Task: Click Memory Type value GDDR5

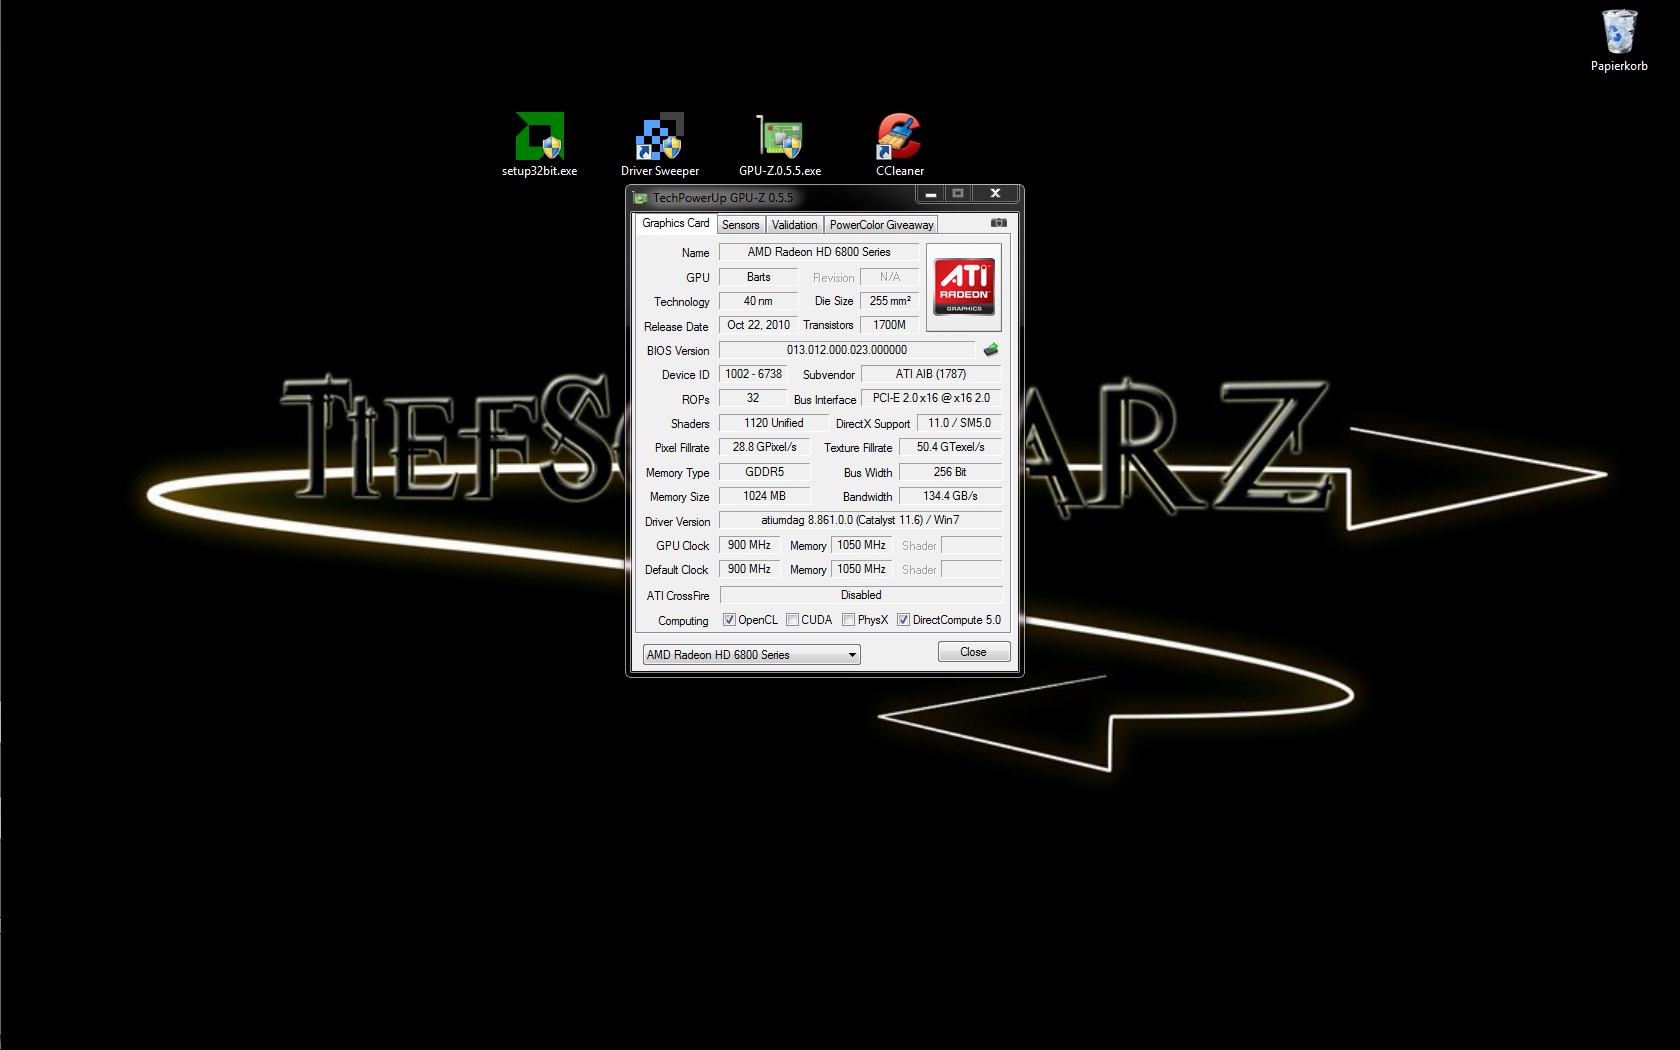Action: [x=764, y=472]
